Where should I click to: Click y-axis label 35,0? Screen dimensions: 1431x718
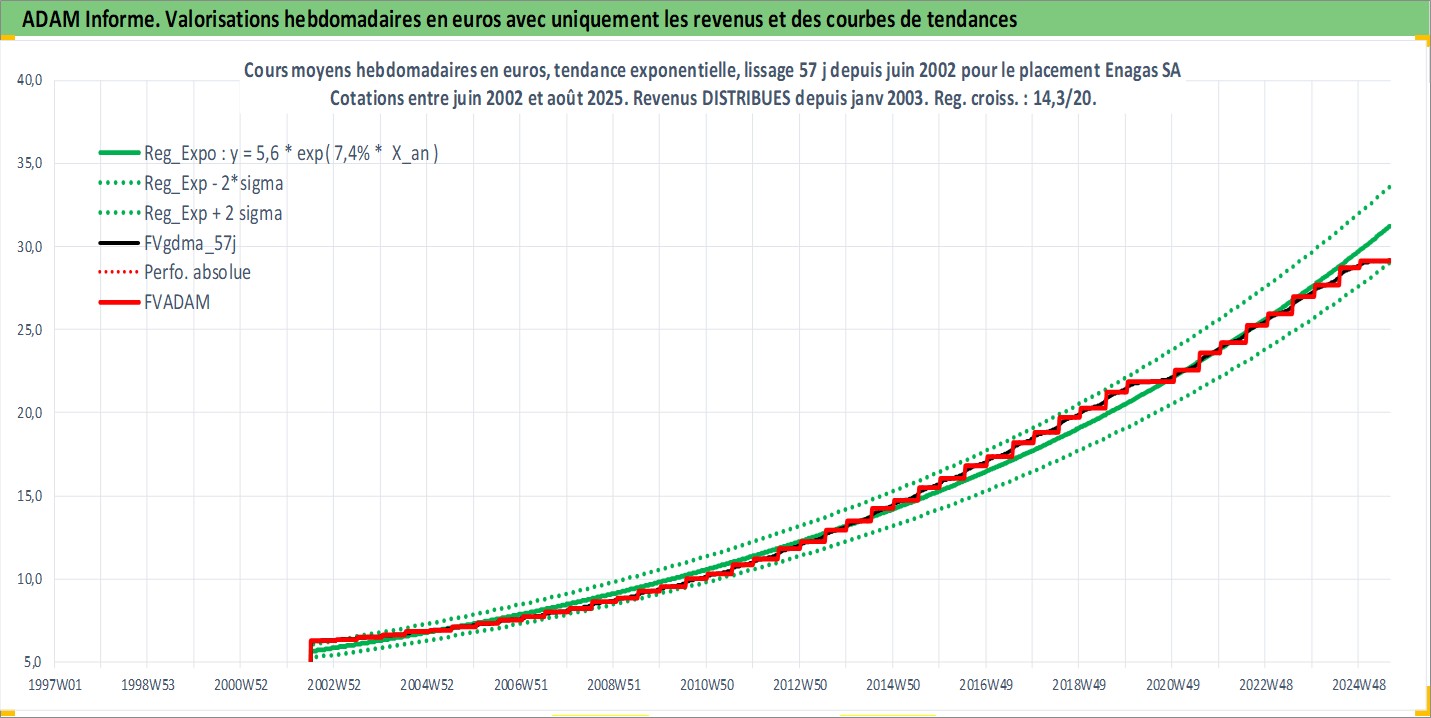tap(31, 164)
